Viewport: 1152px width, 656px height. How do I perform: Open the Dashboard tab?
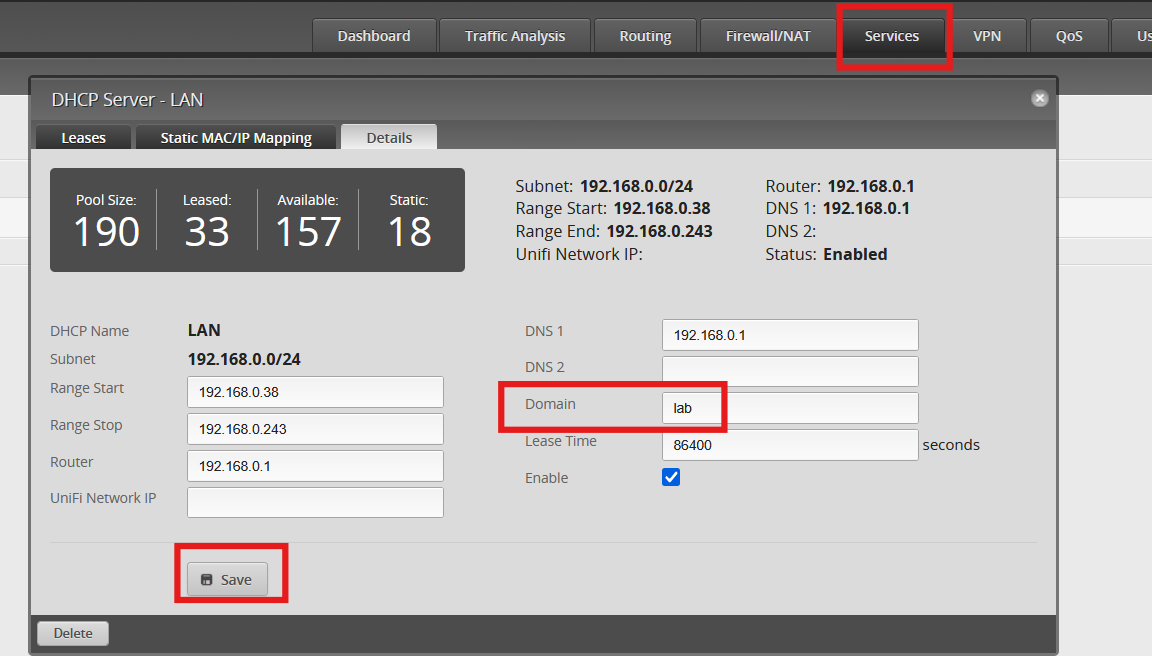coord(374,36)
